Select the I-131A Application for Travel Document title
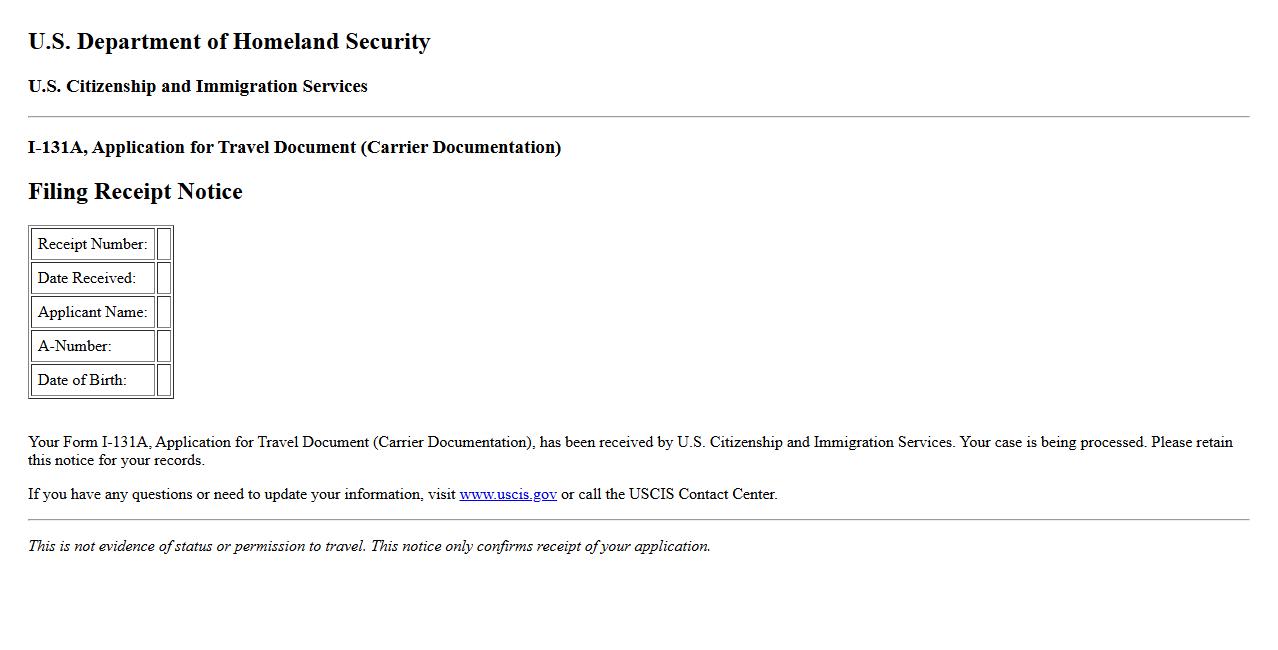 point(294,147)
